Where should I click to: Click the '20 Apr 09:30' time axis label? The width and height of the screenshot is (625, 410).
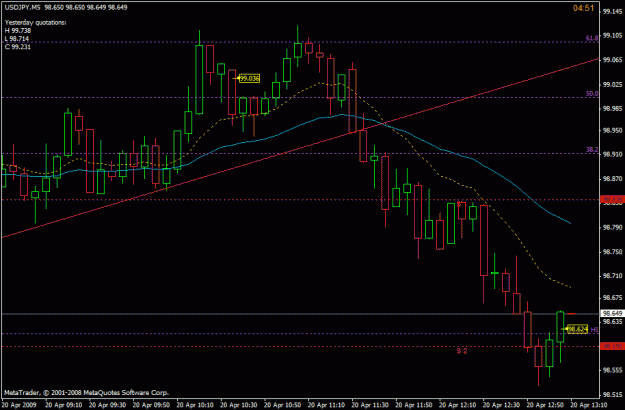pyautogui.click(x=107, y=405)
